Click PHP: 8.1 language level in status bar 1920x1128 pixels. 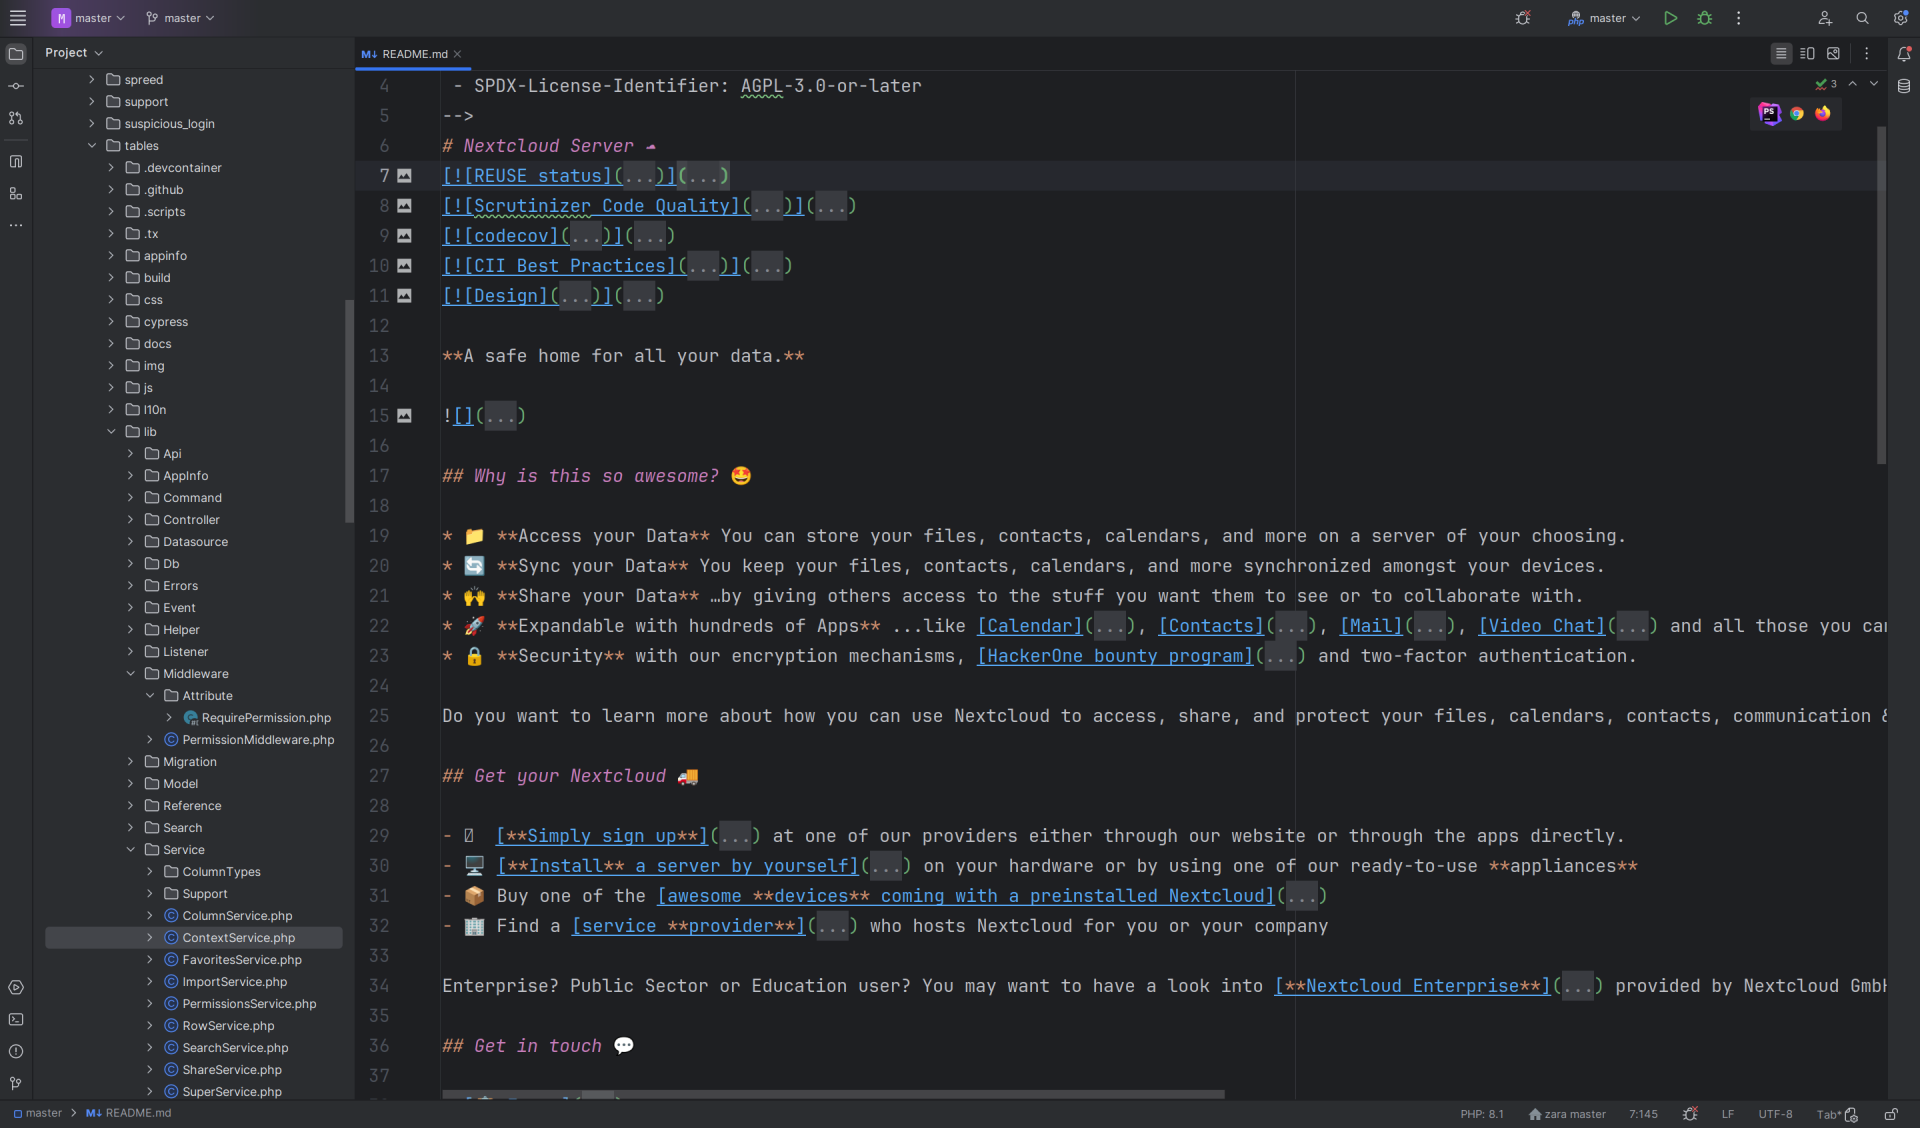tap(1481, 1114)
